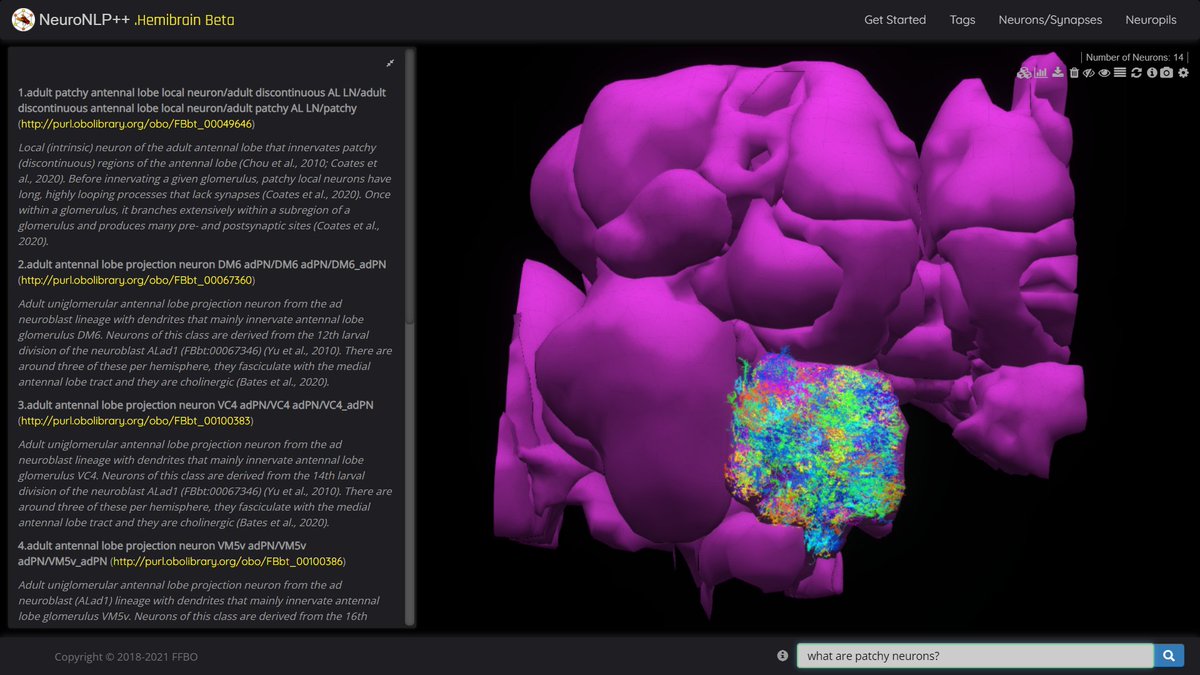Viewport: 1200px width, 675px height.
Task: Click the 'Number of Neurons: 14' label
Action: [1134, 57]
